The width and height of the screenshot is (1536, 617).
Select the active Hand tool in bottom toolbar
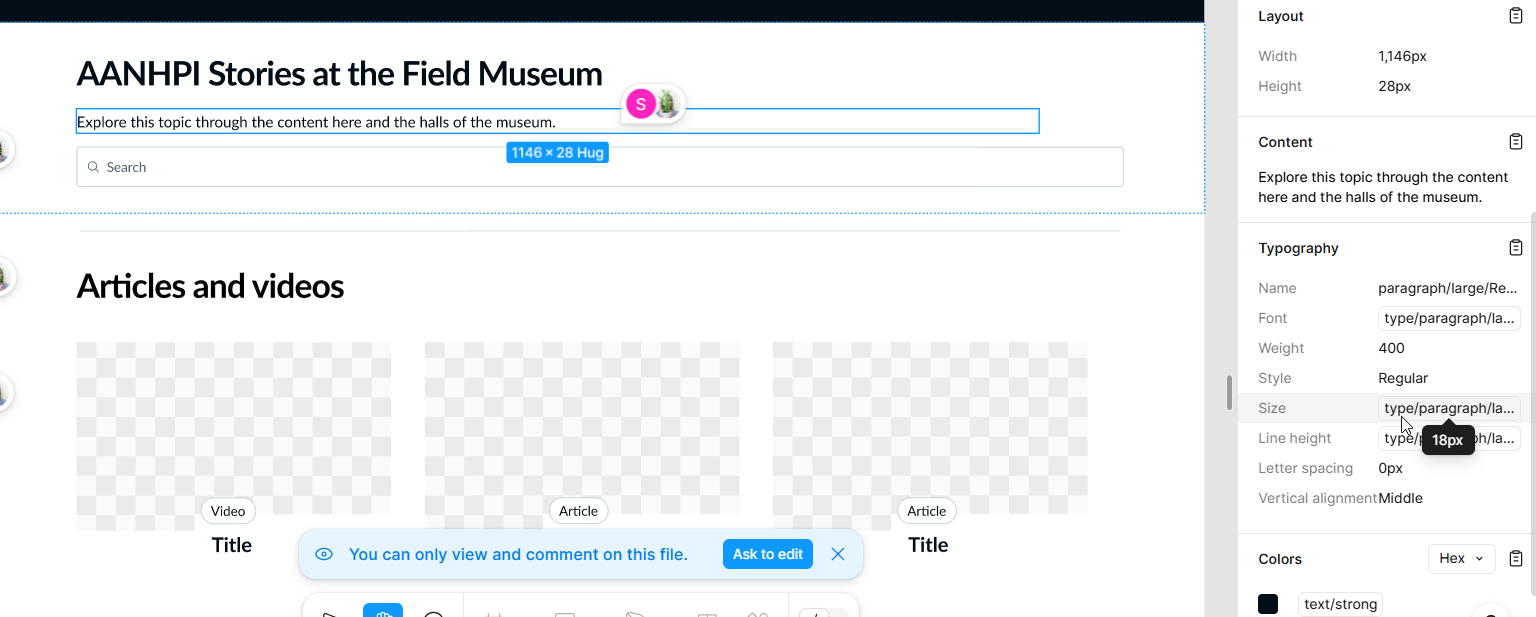click(383, 610)
